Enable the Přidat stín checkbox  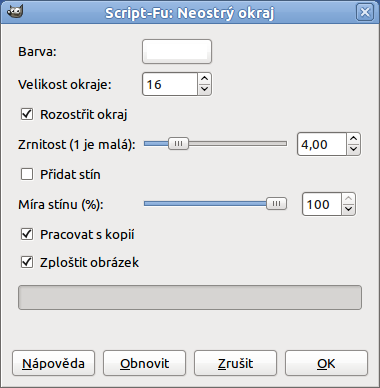pyautogui.click(x=27, y=174)
